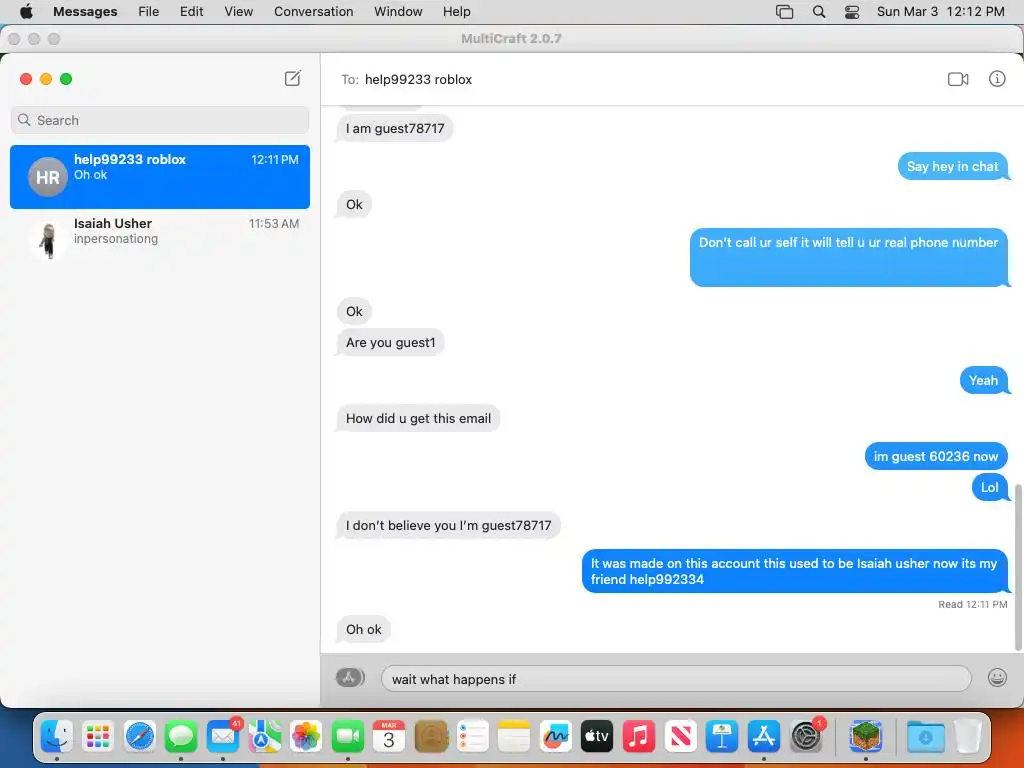The width and height of the screenshot is (1024, 768).
Task: Compose a new message
Action: click(x=293, y=78)
